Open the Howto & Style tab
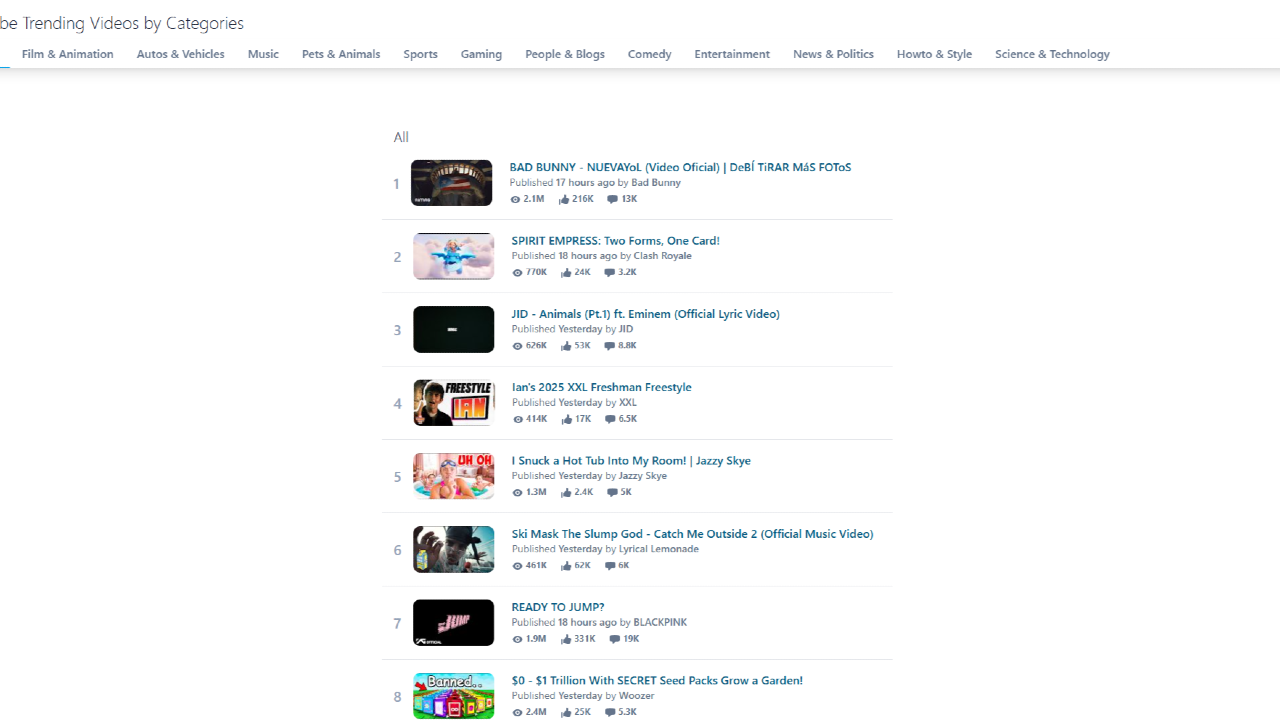 pos(934,54)
